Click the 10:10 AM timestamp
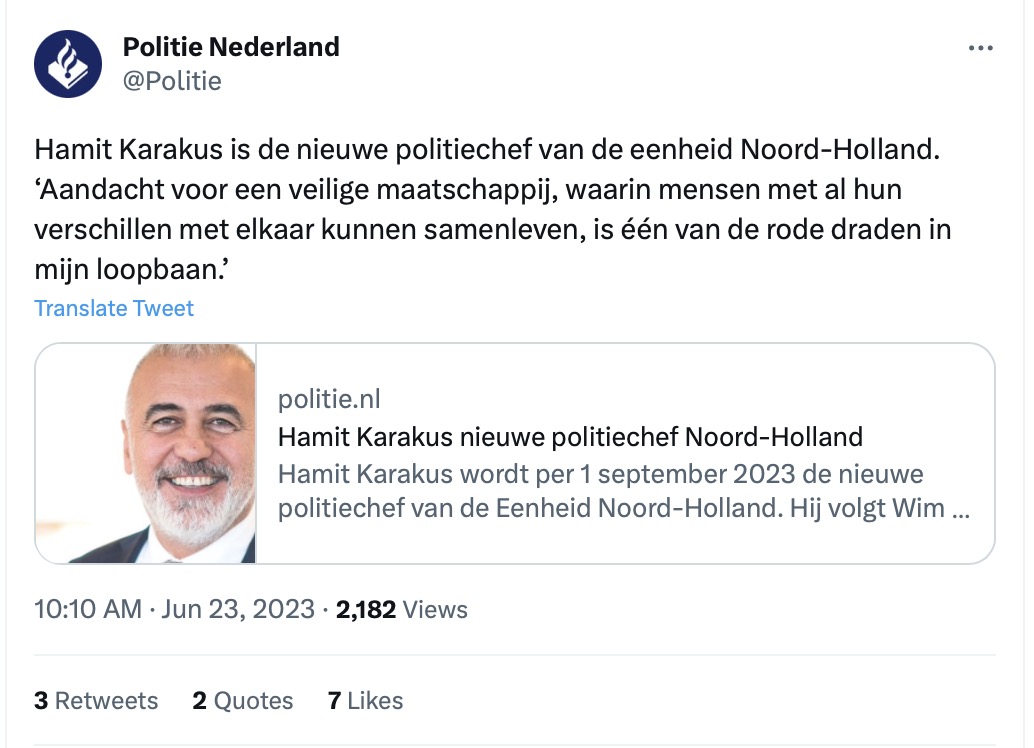1034x748 pixels. pos(88,609)
